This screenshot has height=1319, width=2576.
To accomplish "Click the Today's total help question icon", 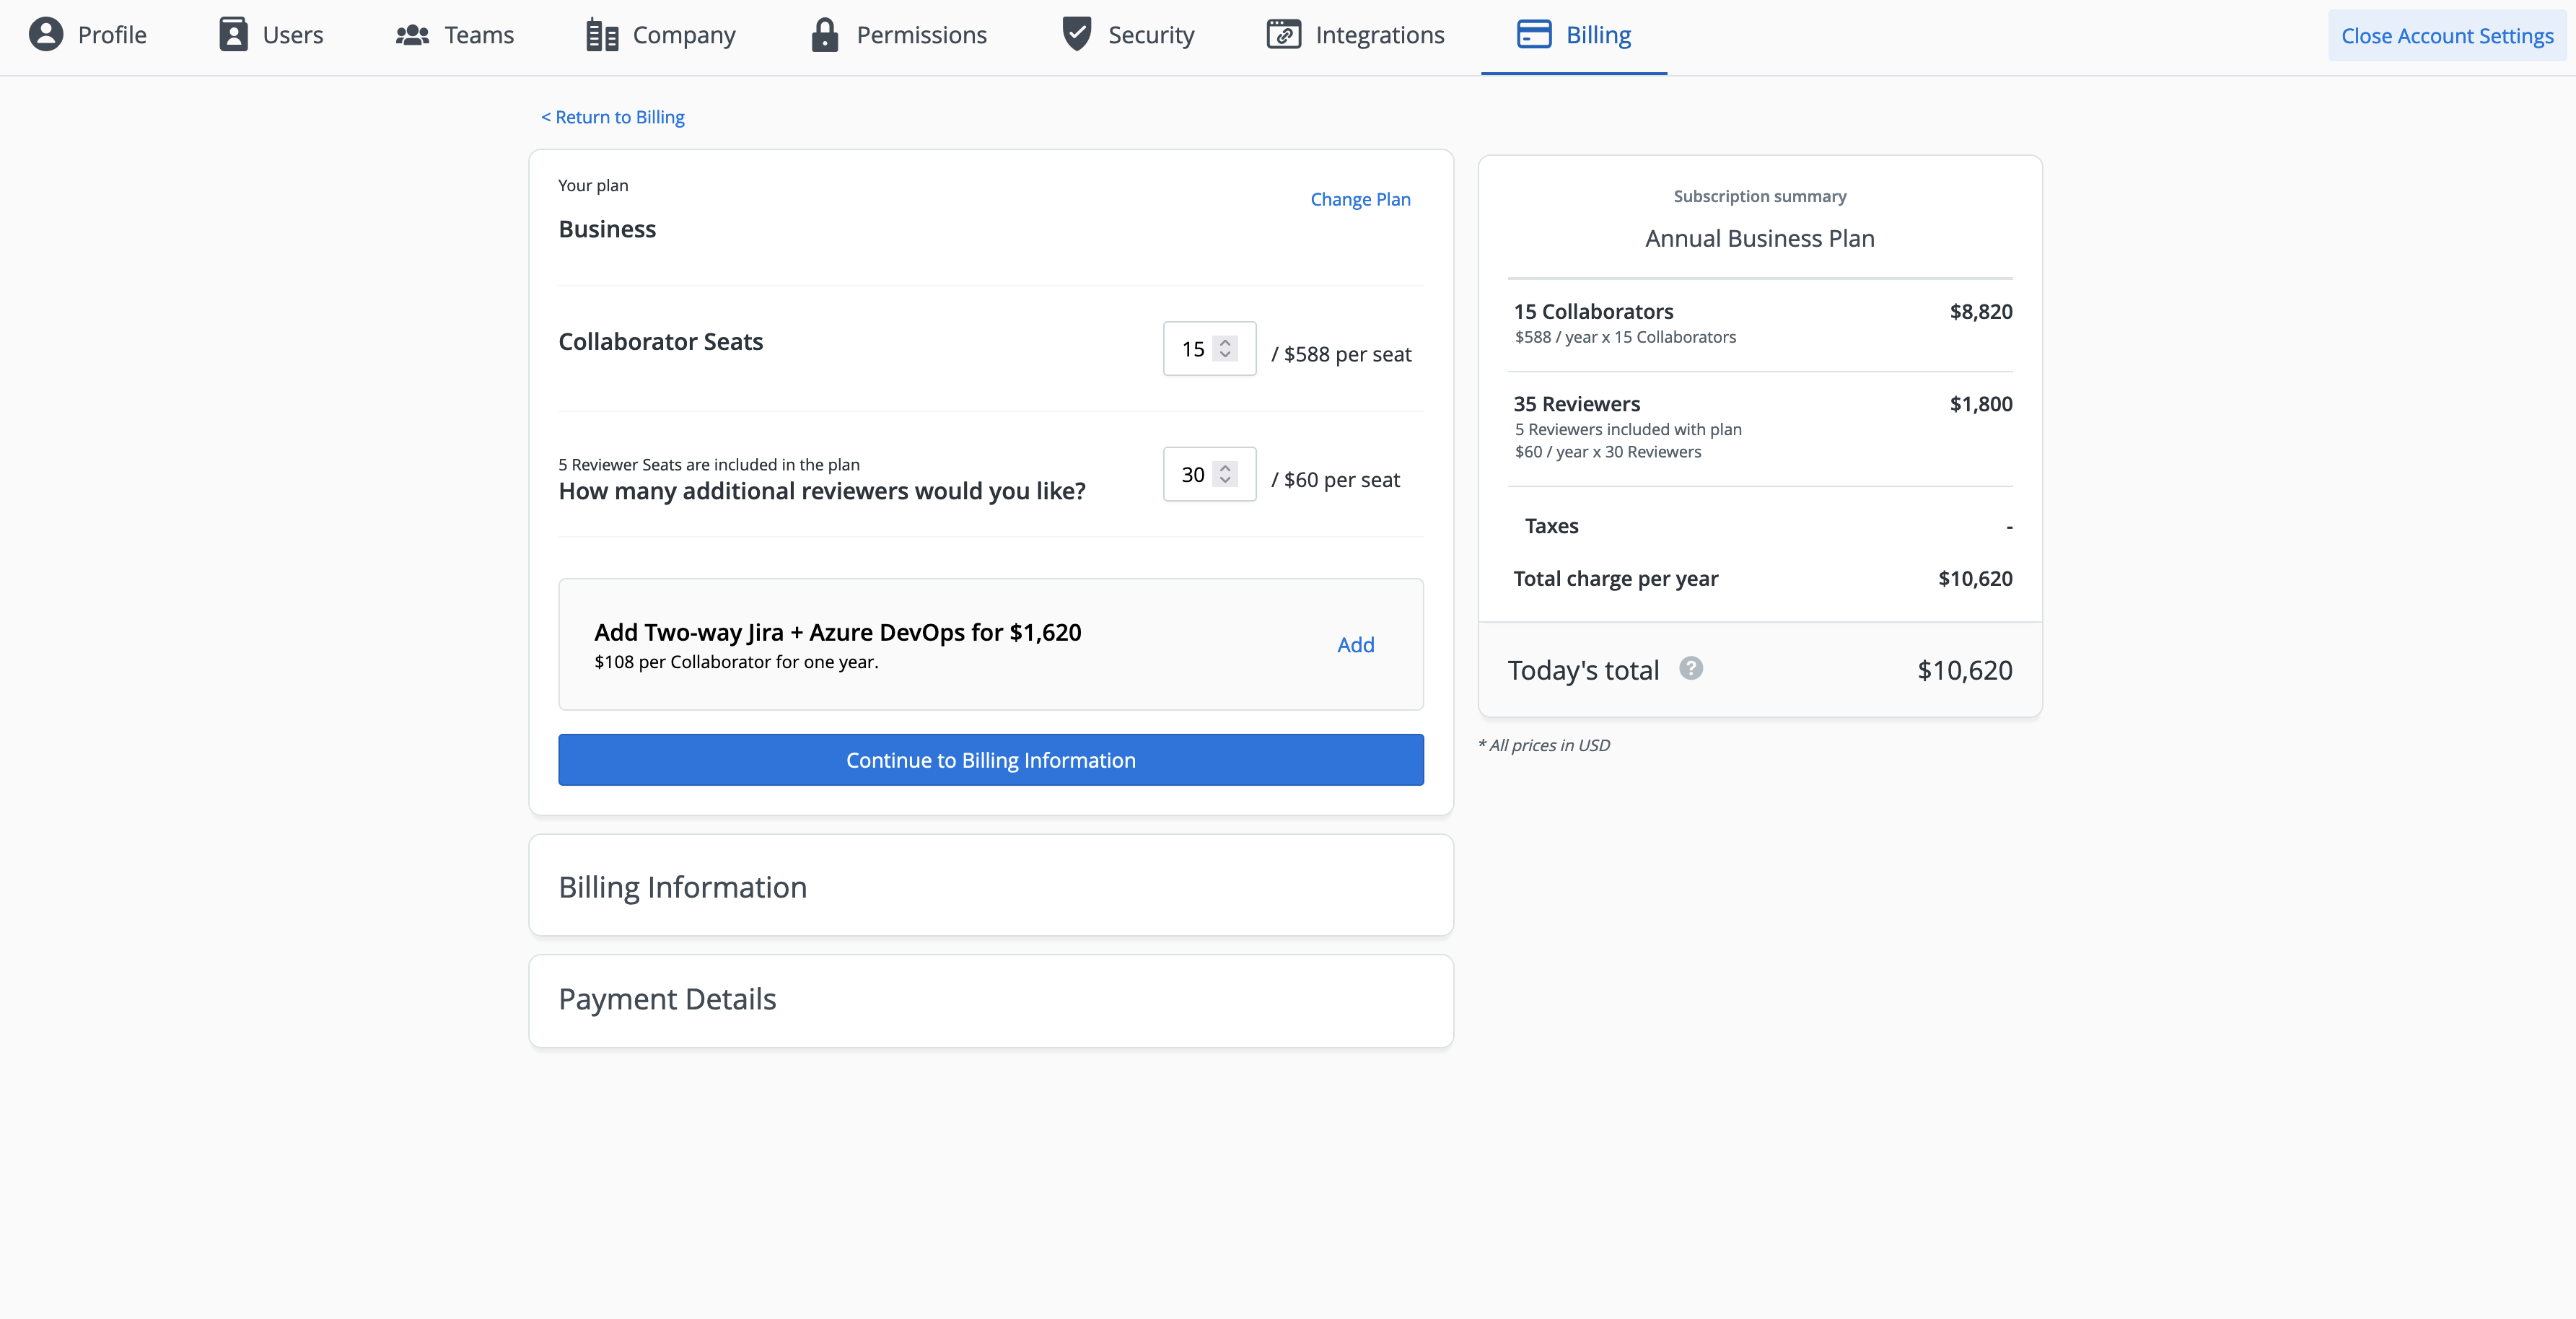I will coord(1690,668).
